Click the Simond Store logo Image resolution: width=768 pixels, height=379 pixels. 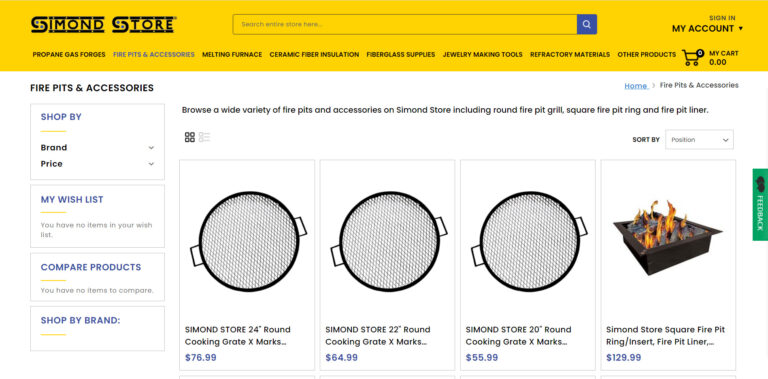[x=104, y=24]
